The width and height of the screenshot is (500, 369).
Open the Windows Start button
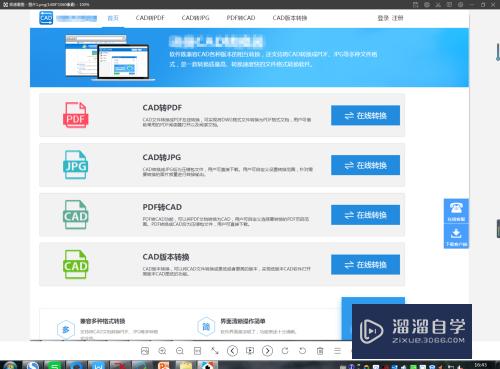pos(10,365)
